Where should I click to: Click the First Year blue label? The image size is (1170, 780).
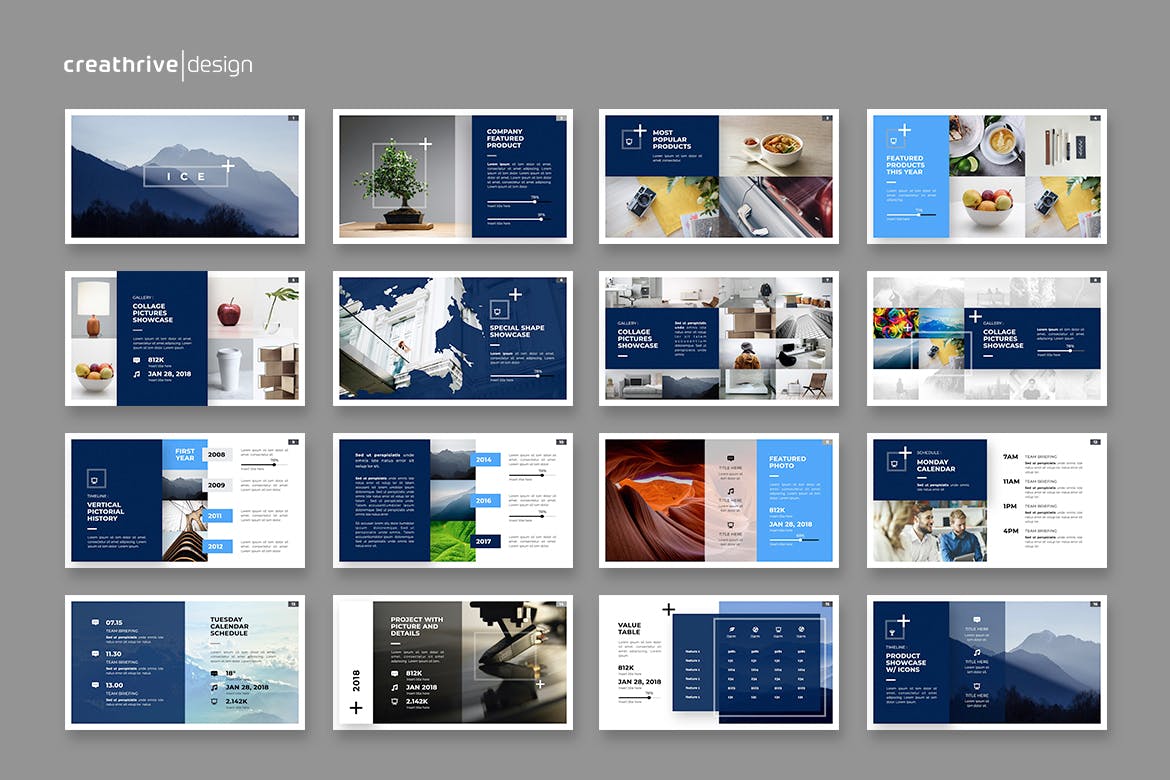coord(185,454)
